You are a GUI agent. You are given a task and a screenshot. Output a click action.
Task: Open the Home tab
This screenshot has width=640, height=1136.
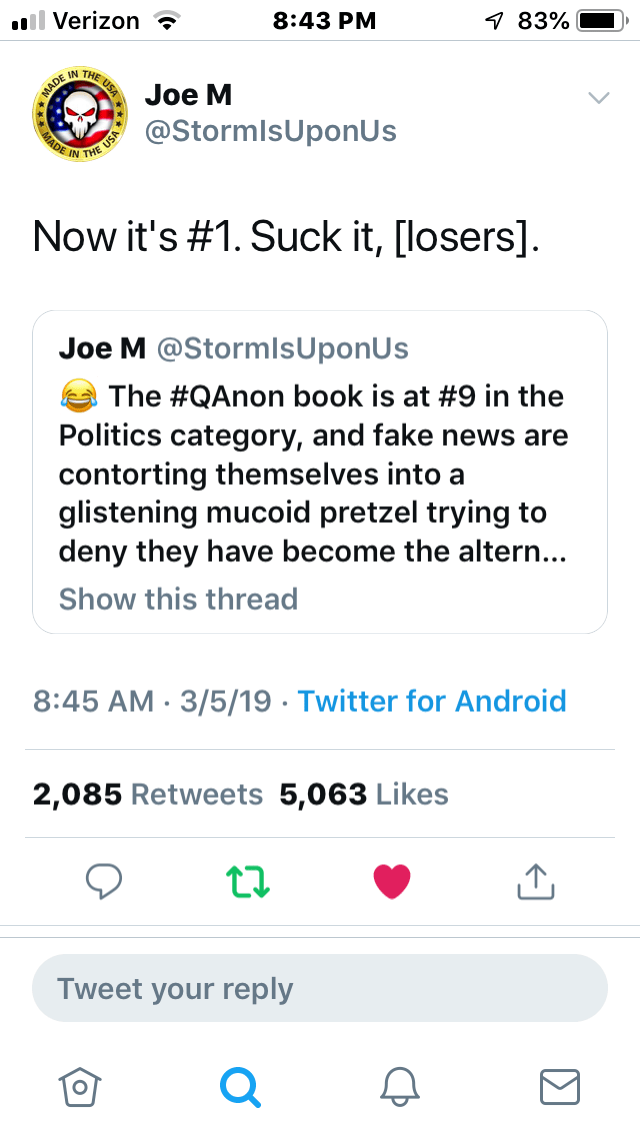[80, 1086]
